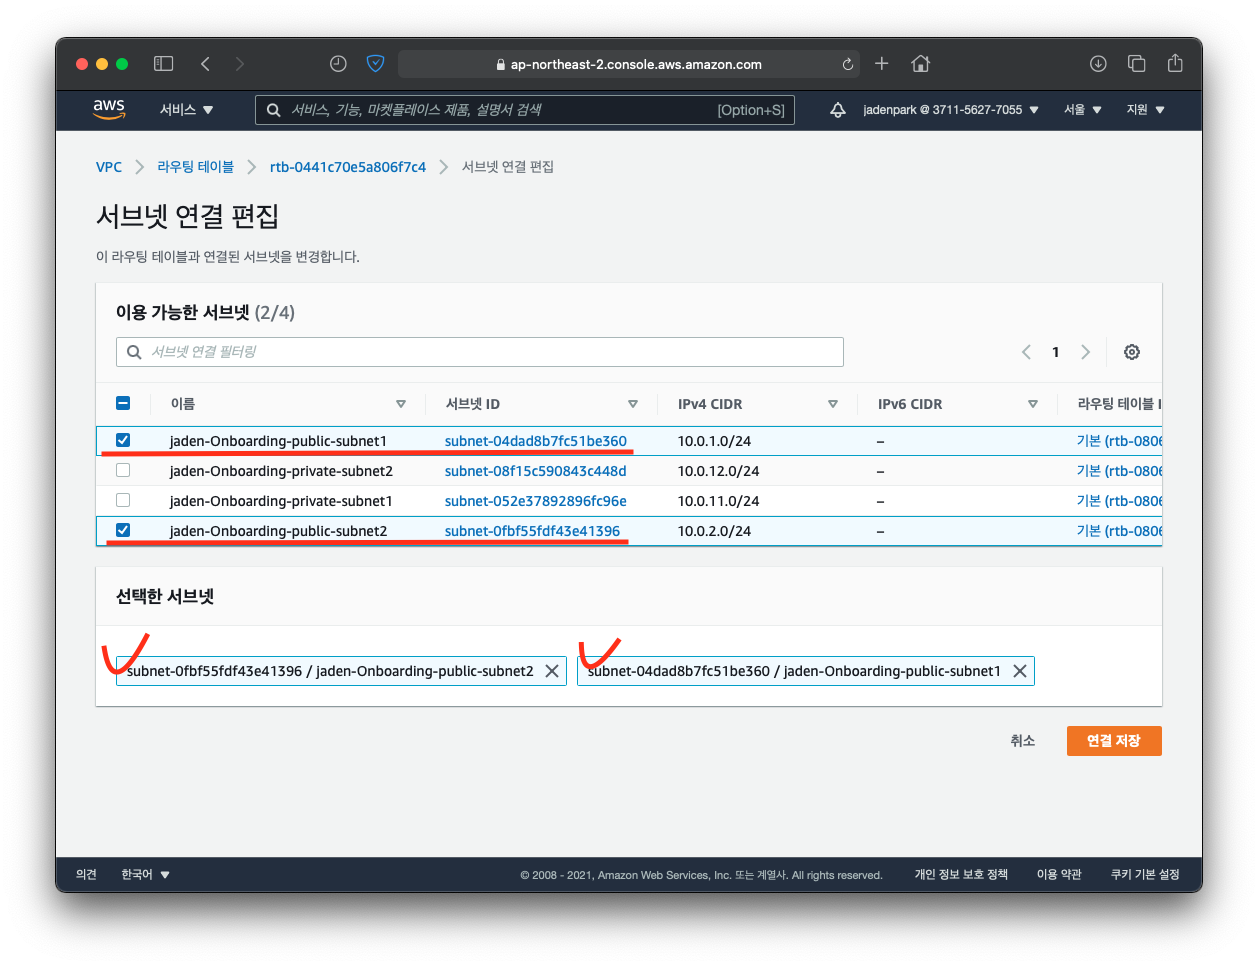Open the 서비스 services dropdown
This screenshot has height=966, width=1258.
(x=186, y=110)
